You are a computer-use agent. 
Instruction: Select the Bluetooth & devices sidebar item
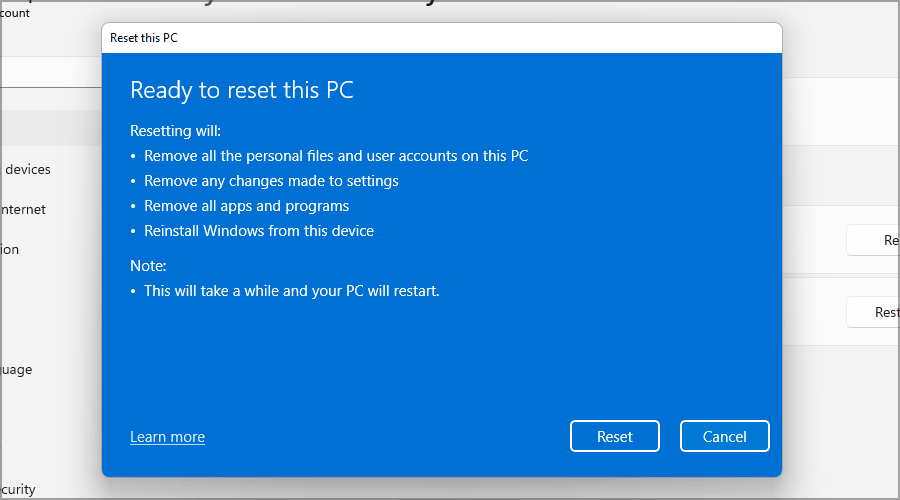[x=27, y=169]
